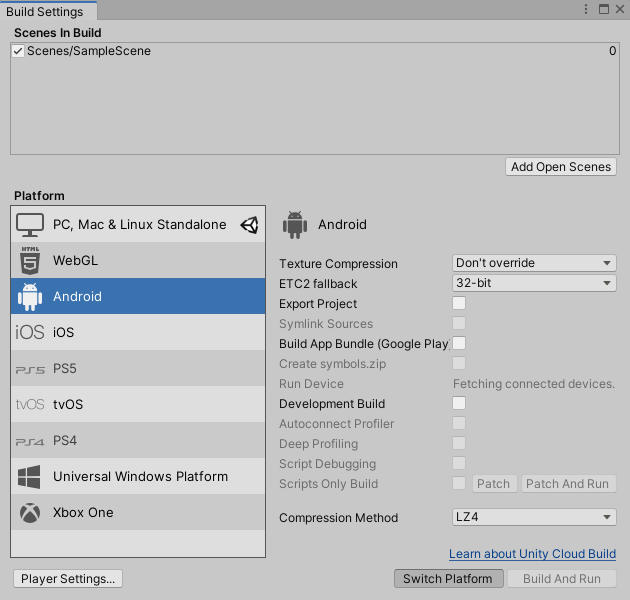Click the scene index 0 value
This screenshot has width=630, height=600.
(x=612, y=51)
